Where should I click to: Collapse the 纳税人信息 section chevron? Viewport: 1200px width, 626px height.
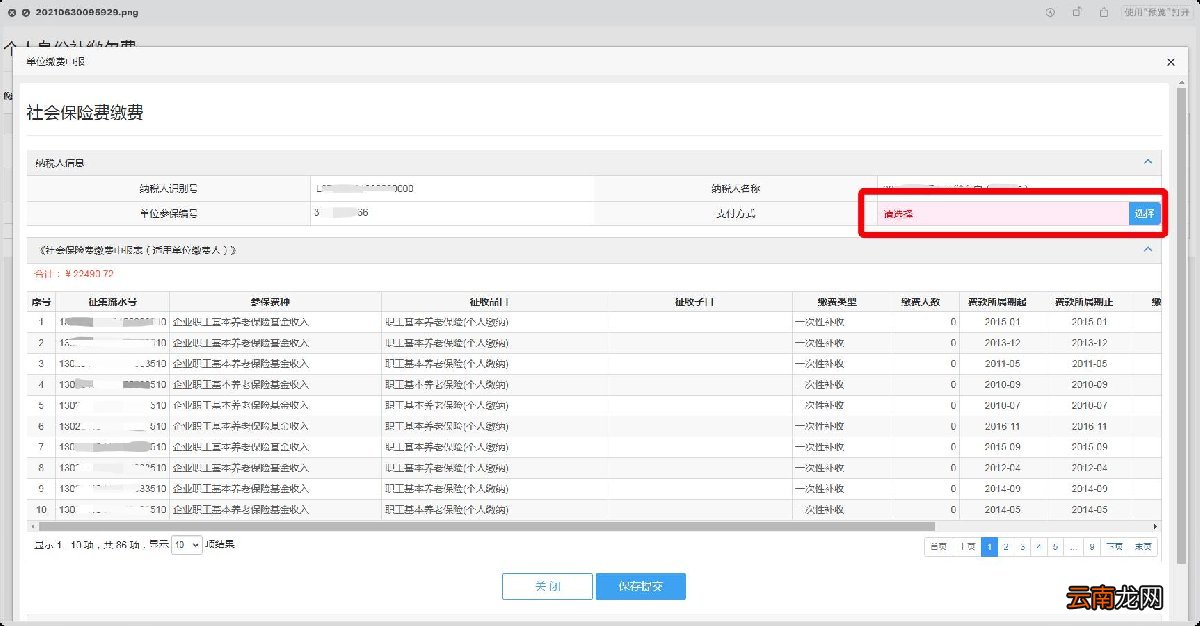click(1148, 162)
